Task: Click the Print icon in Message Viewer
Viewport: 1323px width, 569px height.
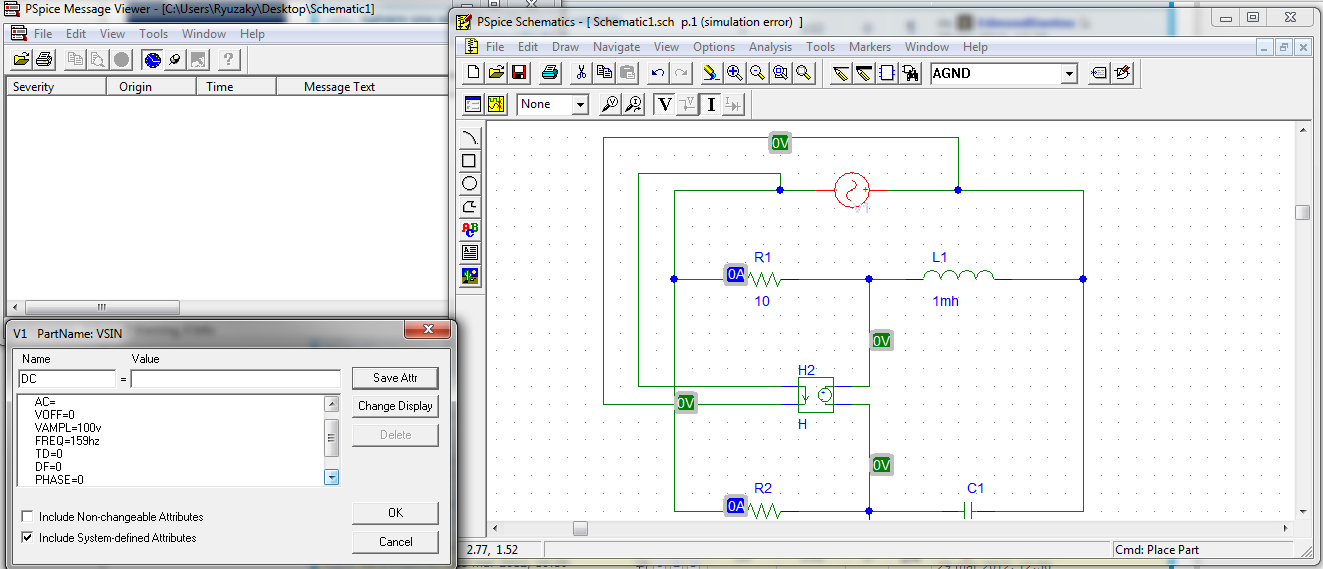Action: 44,60
